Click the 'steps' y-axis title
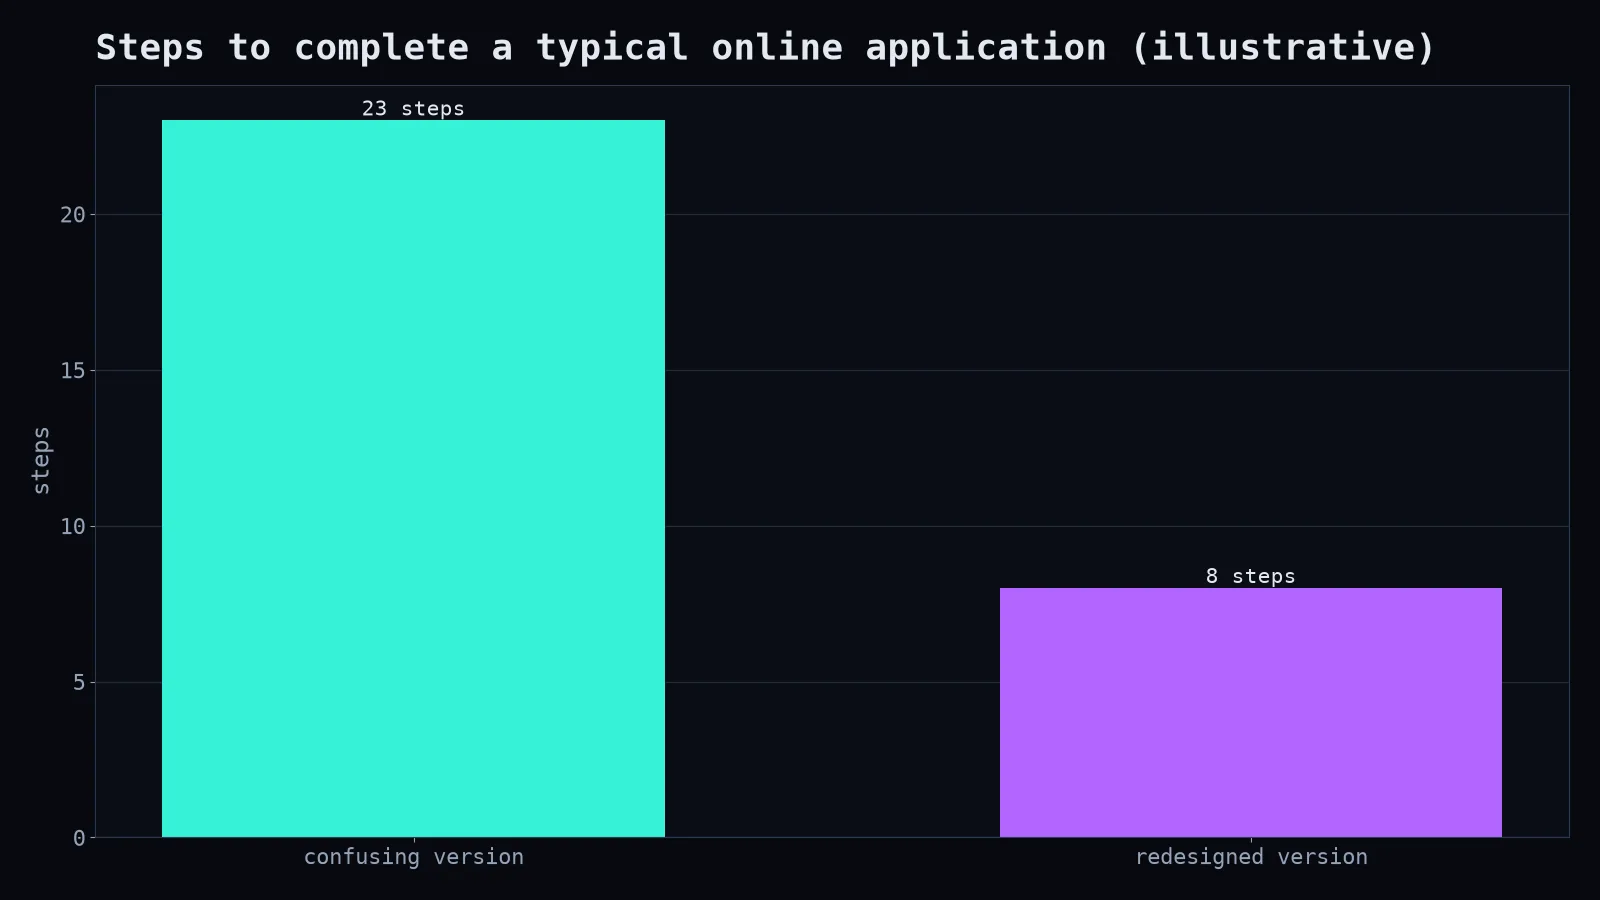The width and height of the screenshot is (1600, 900). click(41, 460)
